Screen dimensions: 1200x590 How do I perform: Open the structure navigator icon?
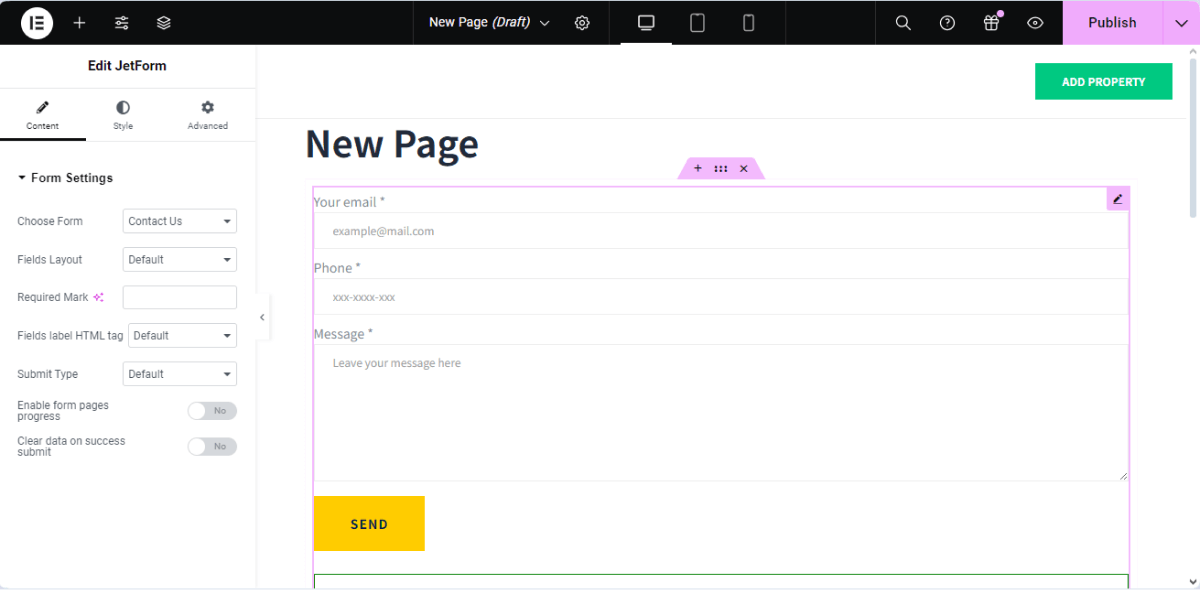(x=163, y=22)
